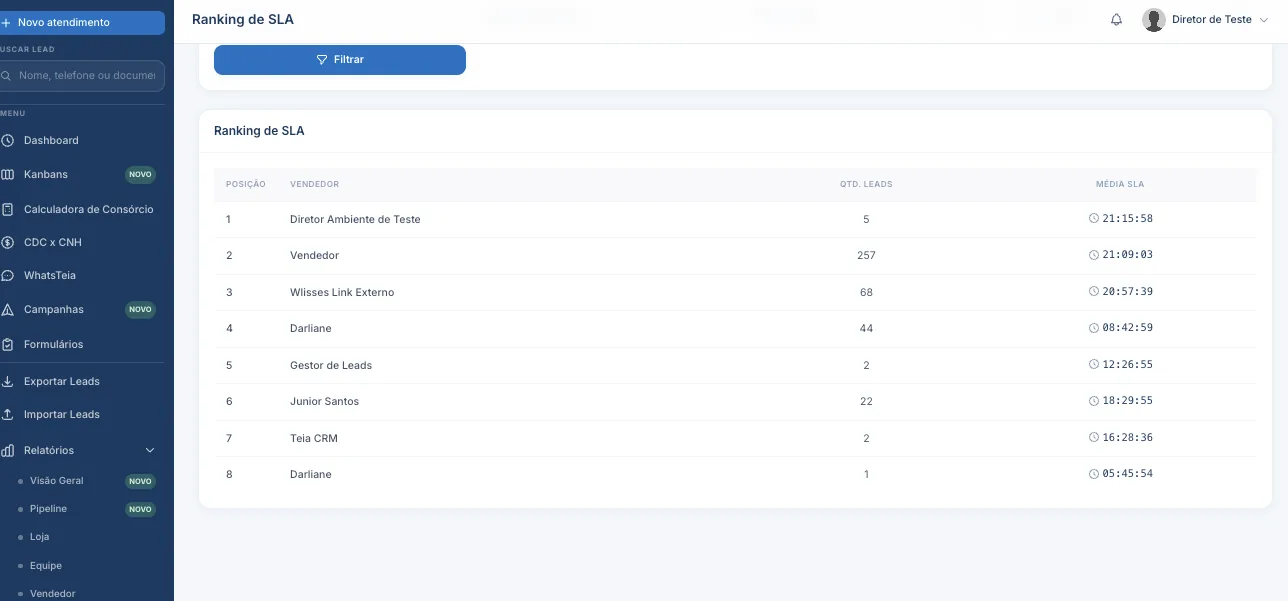Click the search magnifier icon
1288x601 pixels.
coord(7,76)
